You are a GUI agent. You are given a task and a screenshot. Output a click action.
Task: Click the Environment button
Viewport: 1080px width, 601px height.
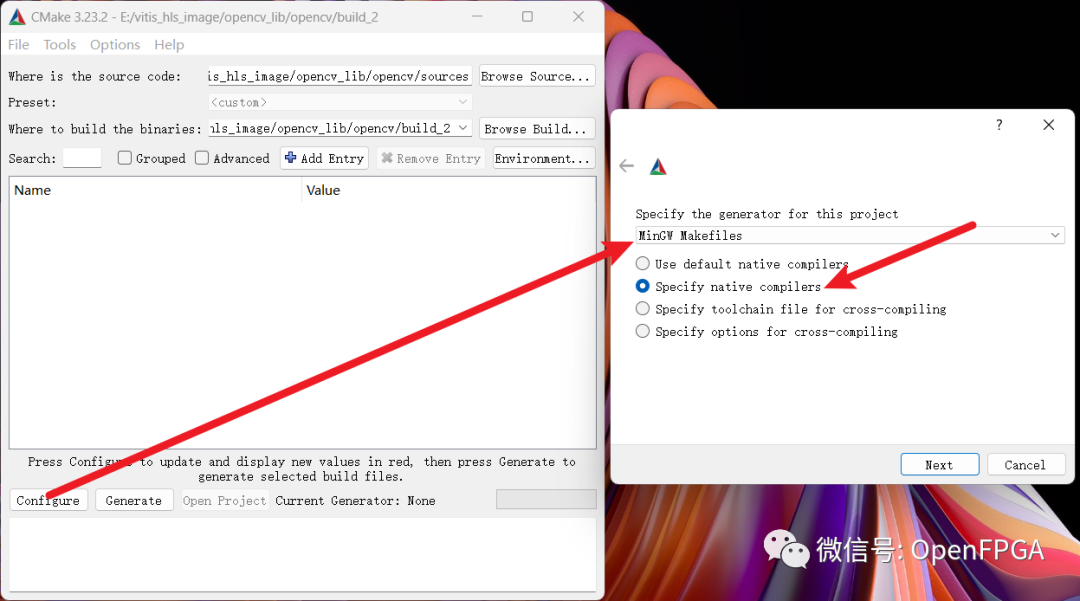click(x=543, y=158)
